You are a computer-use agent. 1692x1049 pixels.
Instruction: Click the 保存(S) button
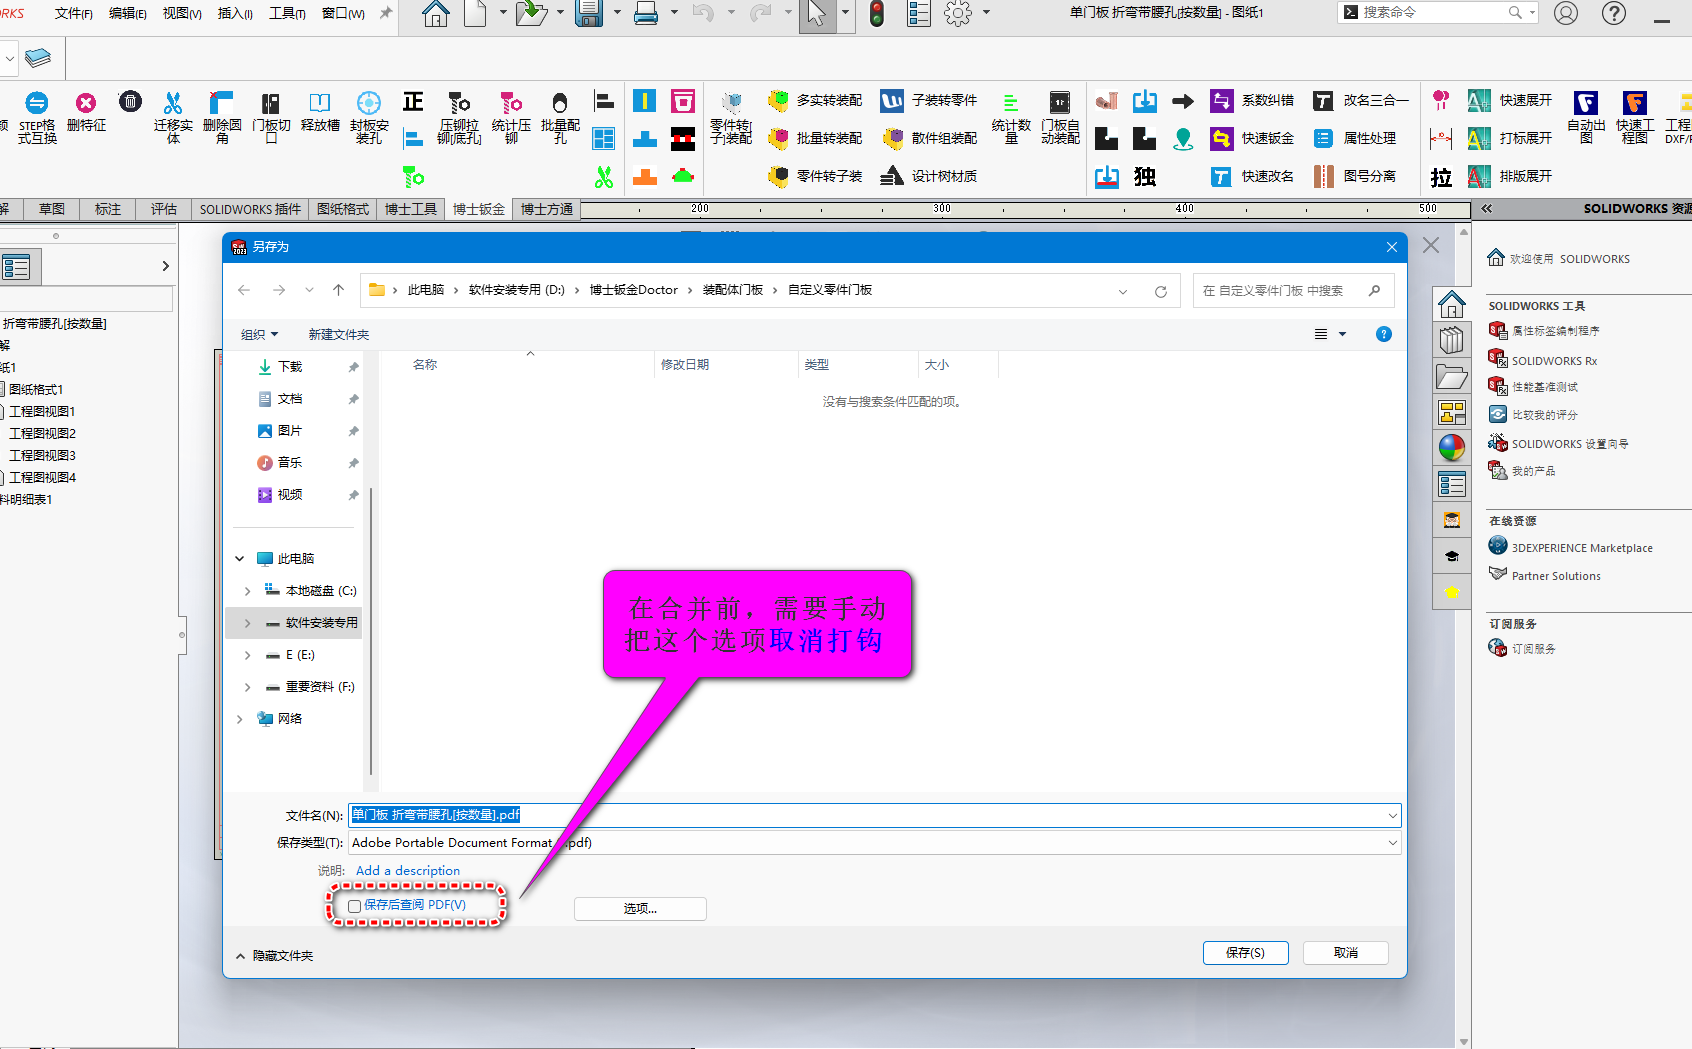(1245, 953)
